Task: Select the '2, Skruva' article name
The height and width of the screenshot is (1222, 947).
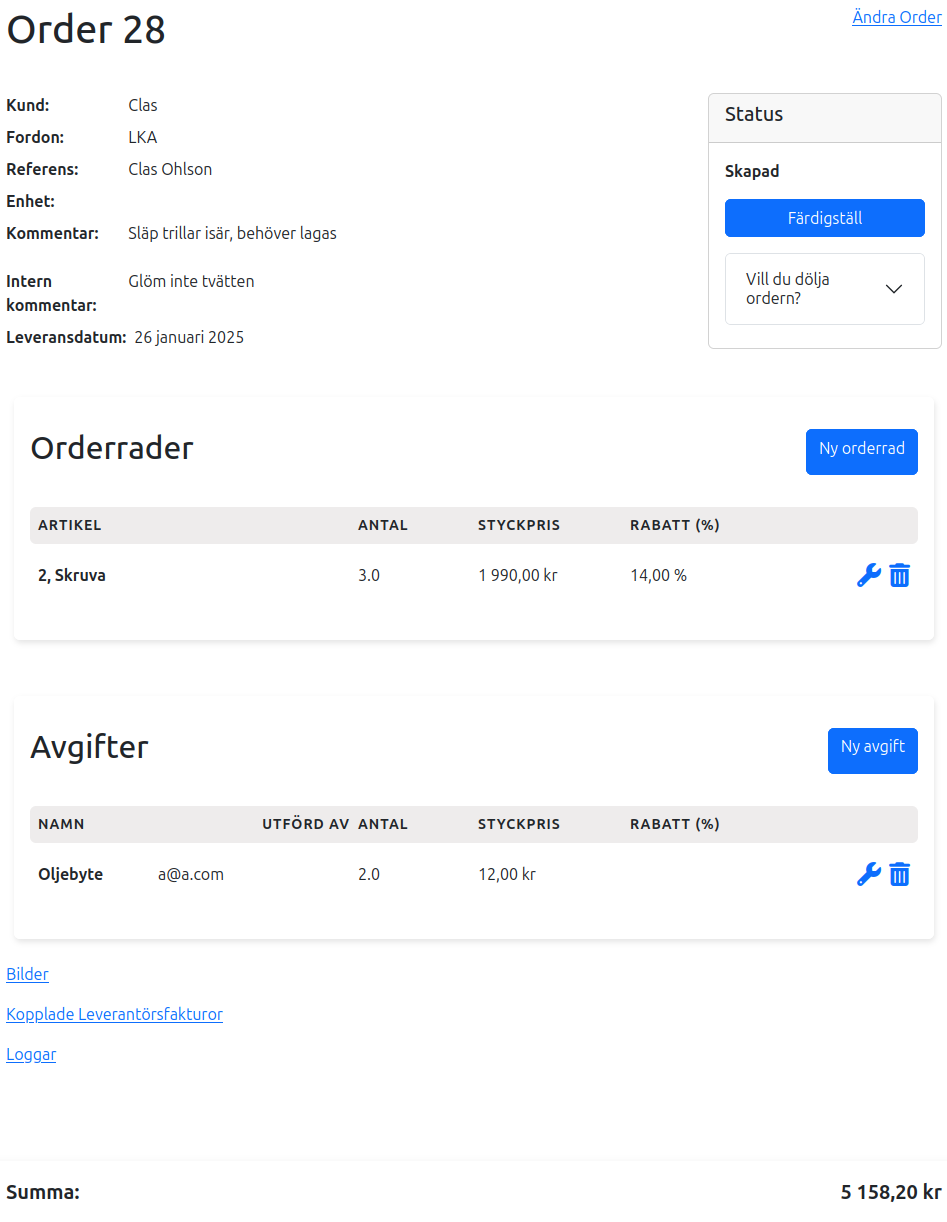Action: pos(72,575)
